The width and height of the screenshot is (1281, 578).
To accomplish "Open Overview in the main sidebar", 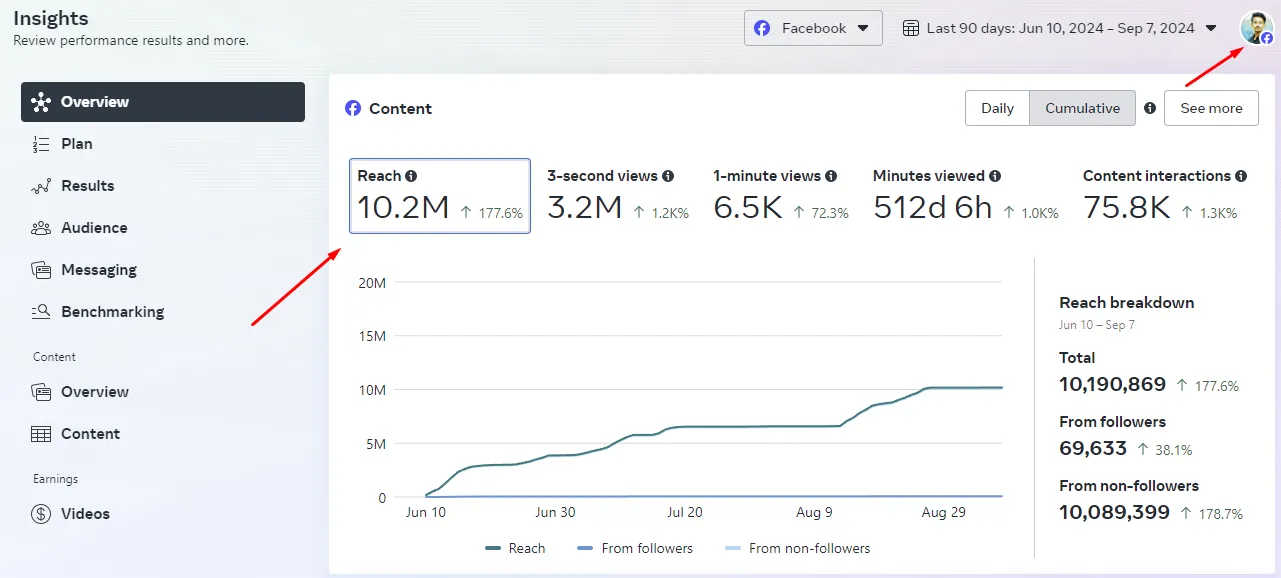I will (x=163, y=102).
